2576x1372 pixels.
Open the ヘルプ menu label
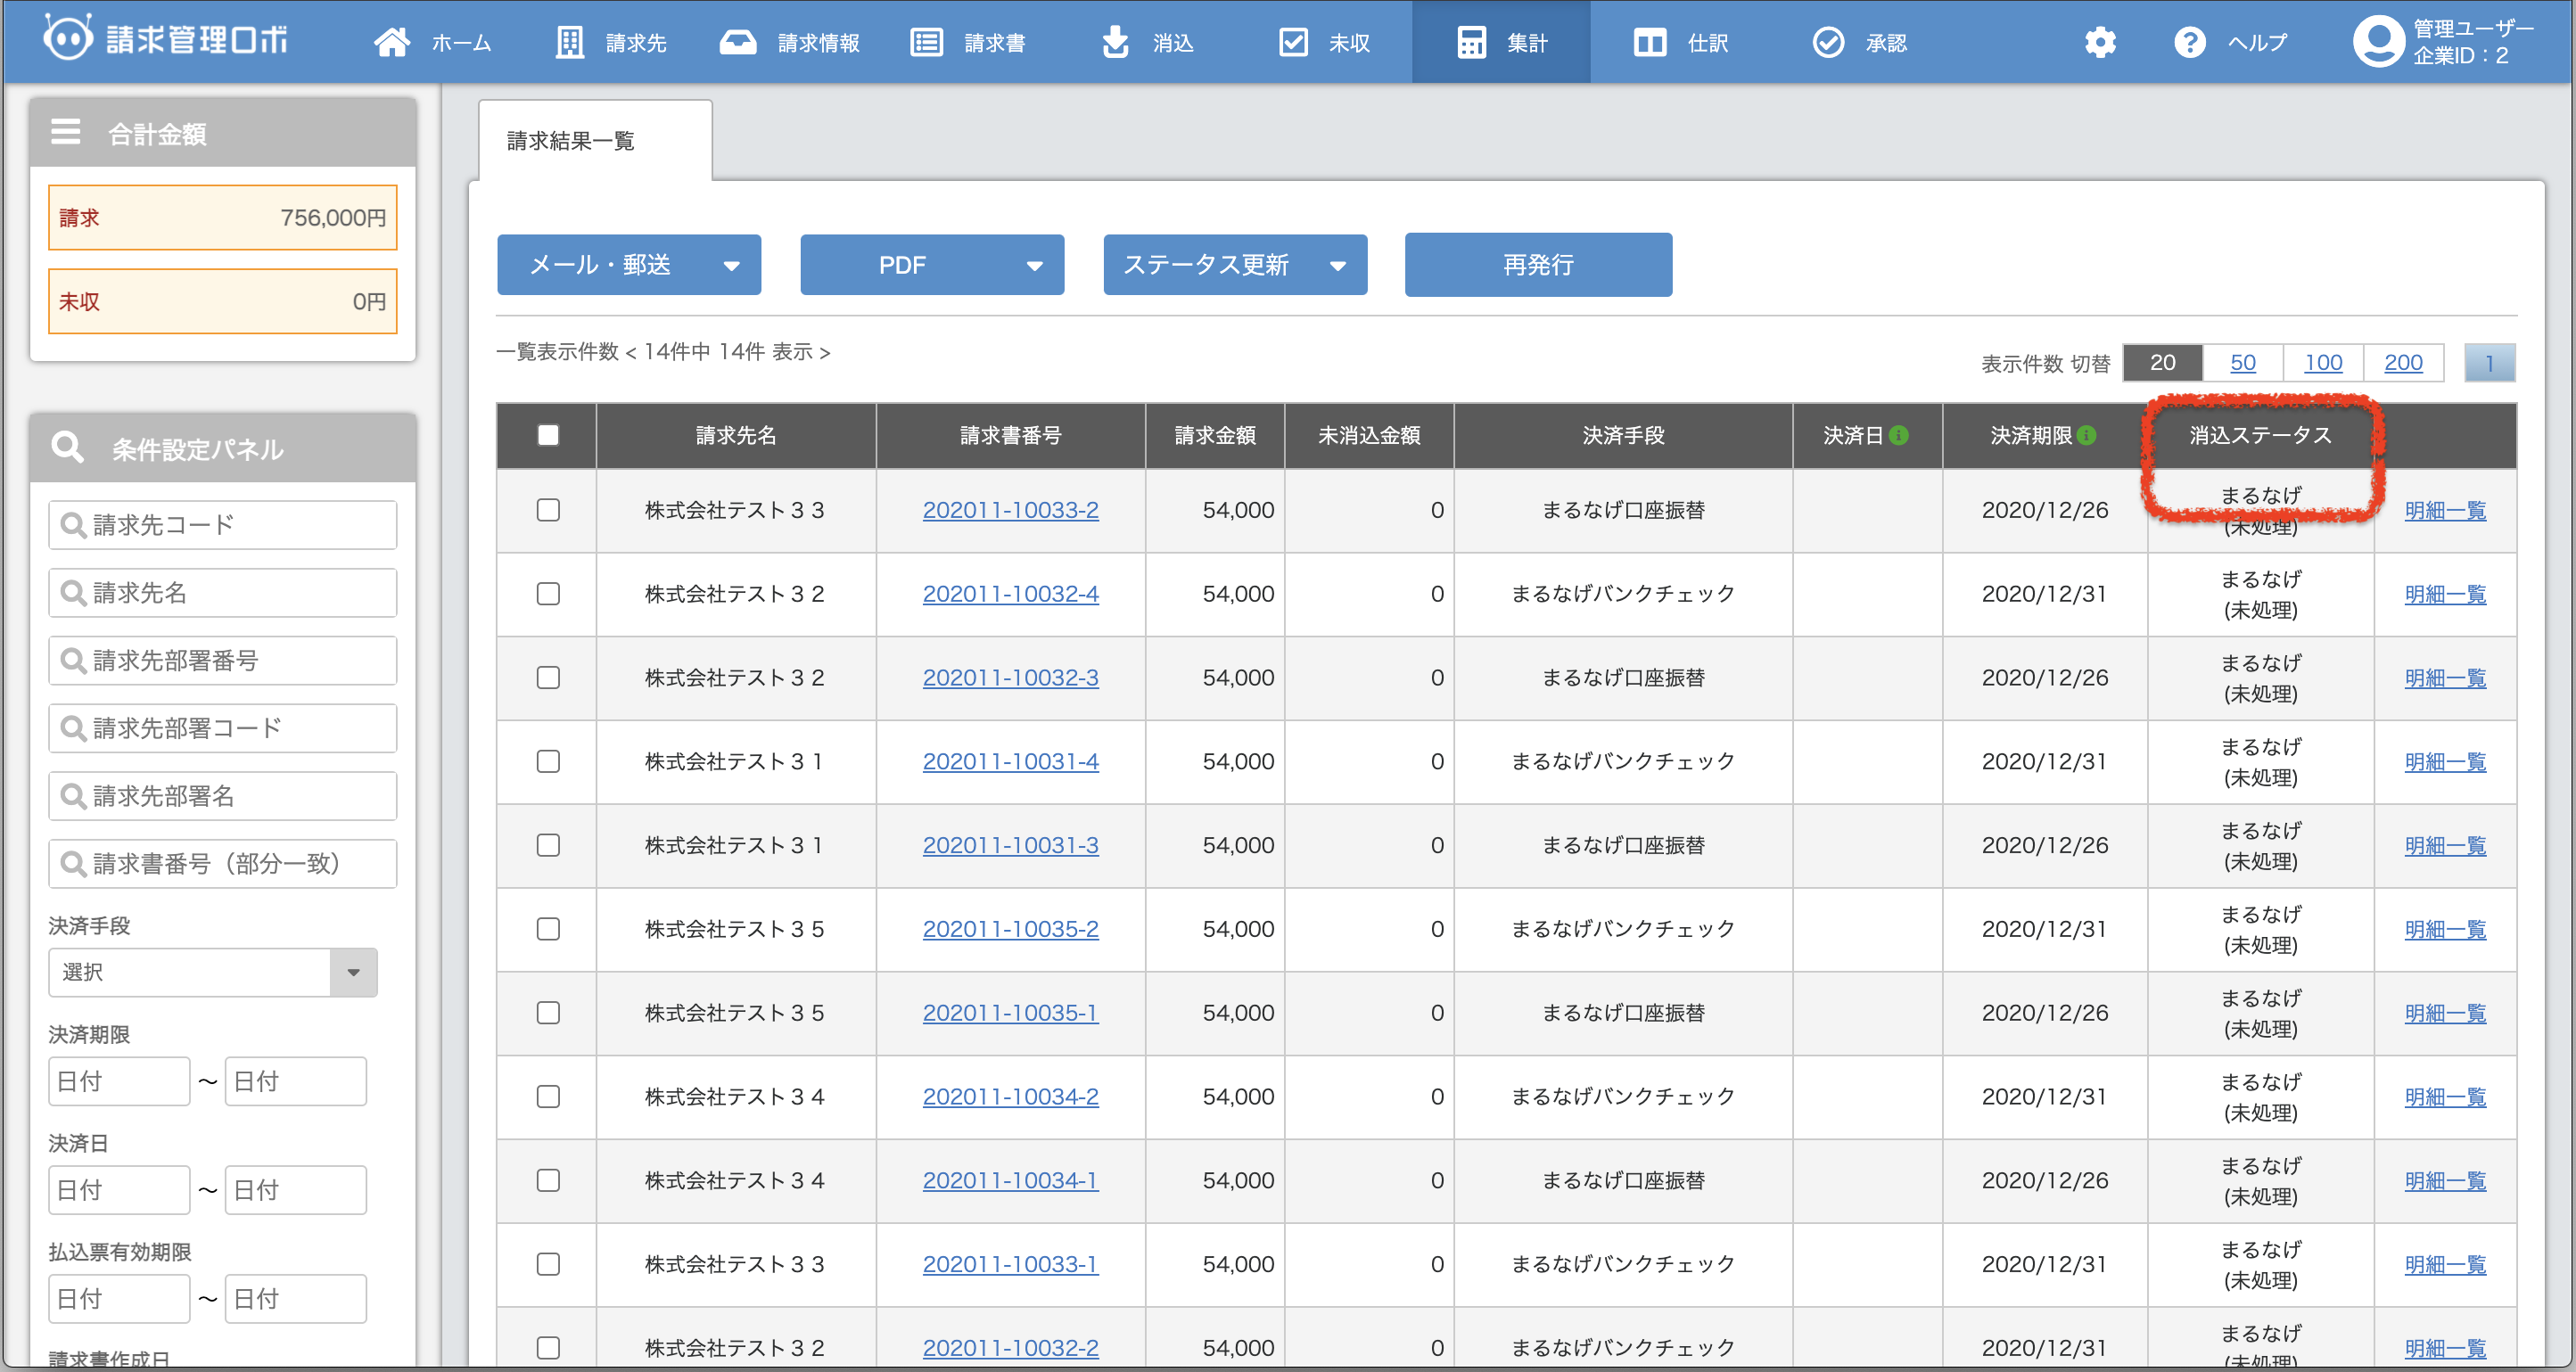click(2257, 43)
